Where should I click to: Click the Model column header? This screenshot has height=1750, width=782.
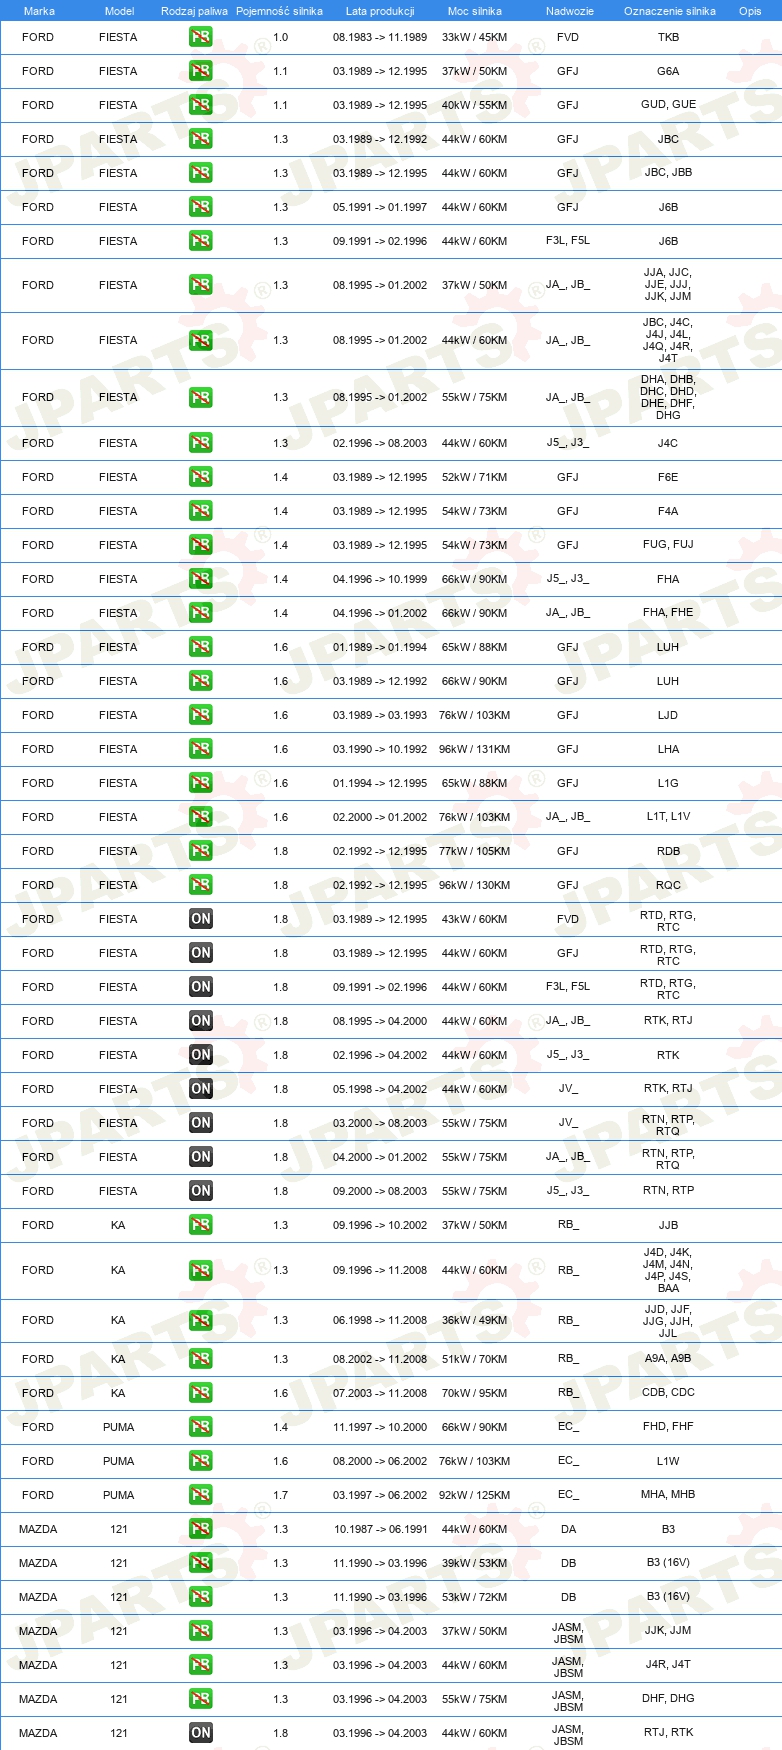tap(119, 11)
